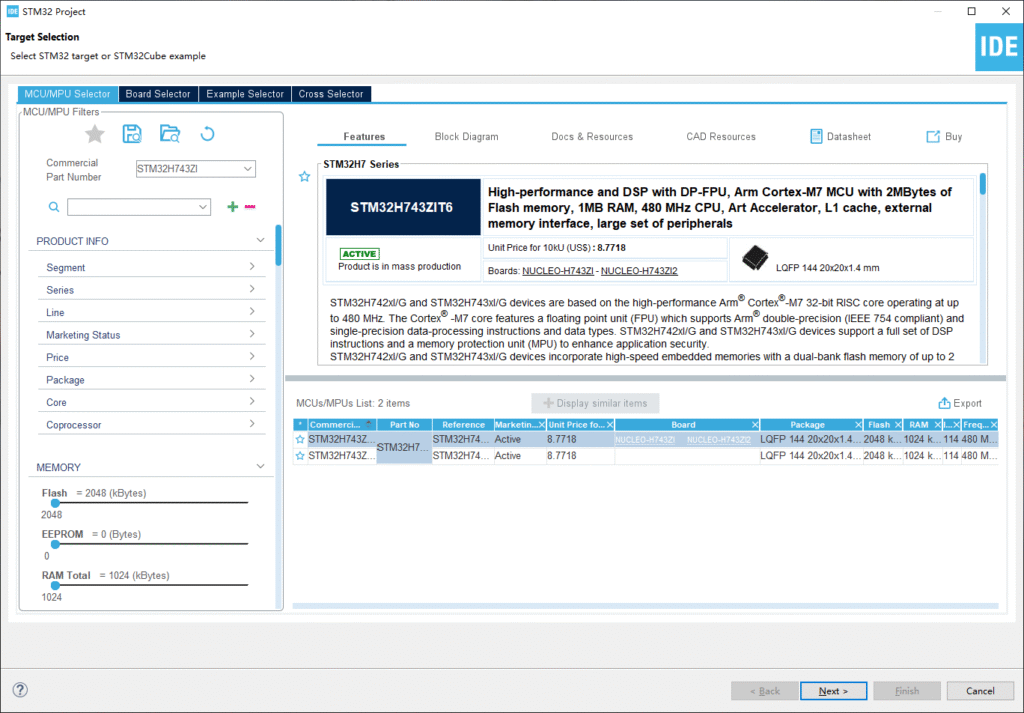Click the Next button
Image resolution: width=1024 pixels, height=713 pixels.
[x=833, y=691]
